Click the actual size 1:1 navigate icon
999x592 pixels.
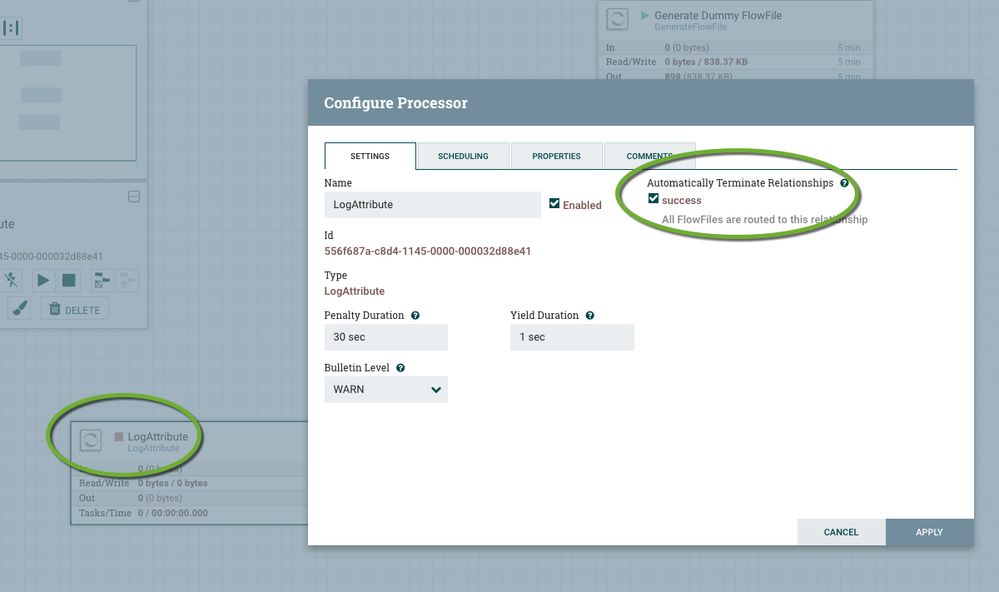(11, 27)
